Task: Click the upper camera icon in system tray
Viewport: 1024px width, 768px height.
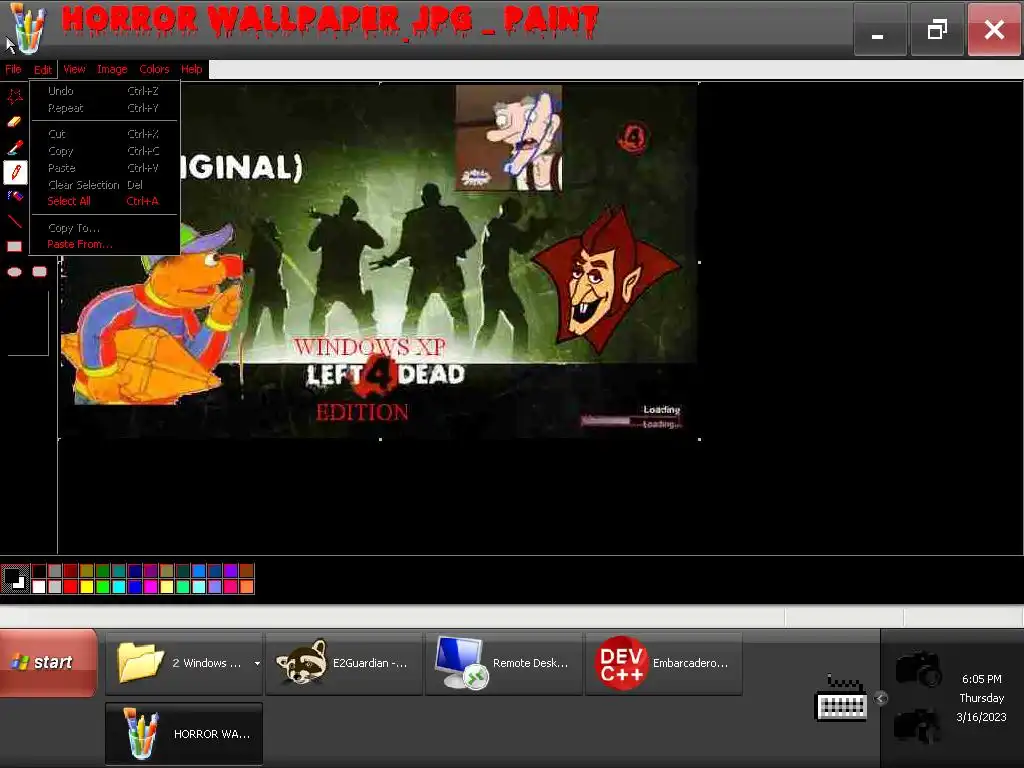Action: 918,668
